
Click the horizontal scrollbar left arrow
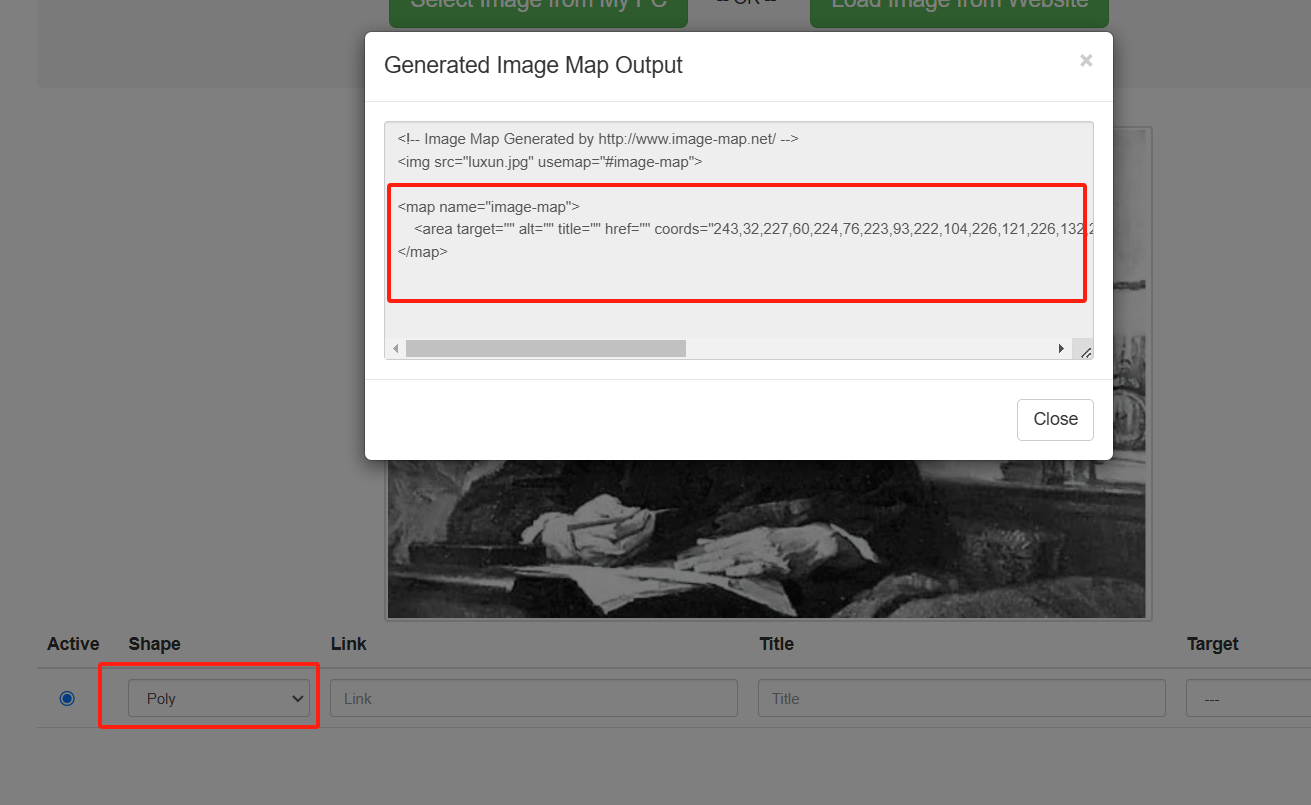(396, 348)
